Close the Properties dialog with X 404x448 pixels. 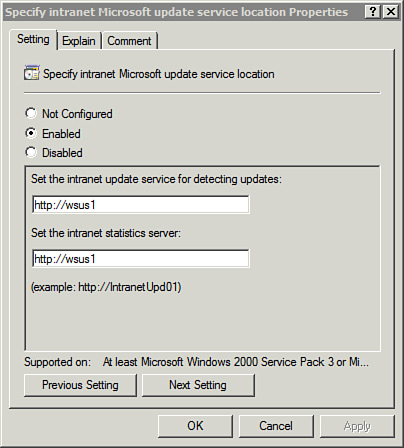tap(391, 12)
